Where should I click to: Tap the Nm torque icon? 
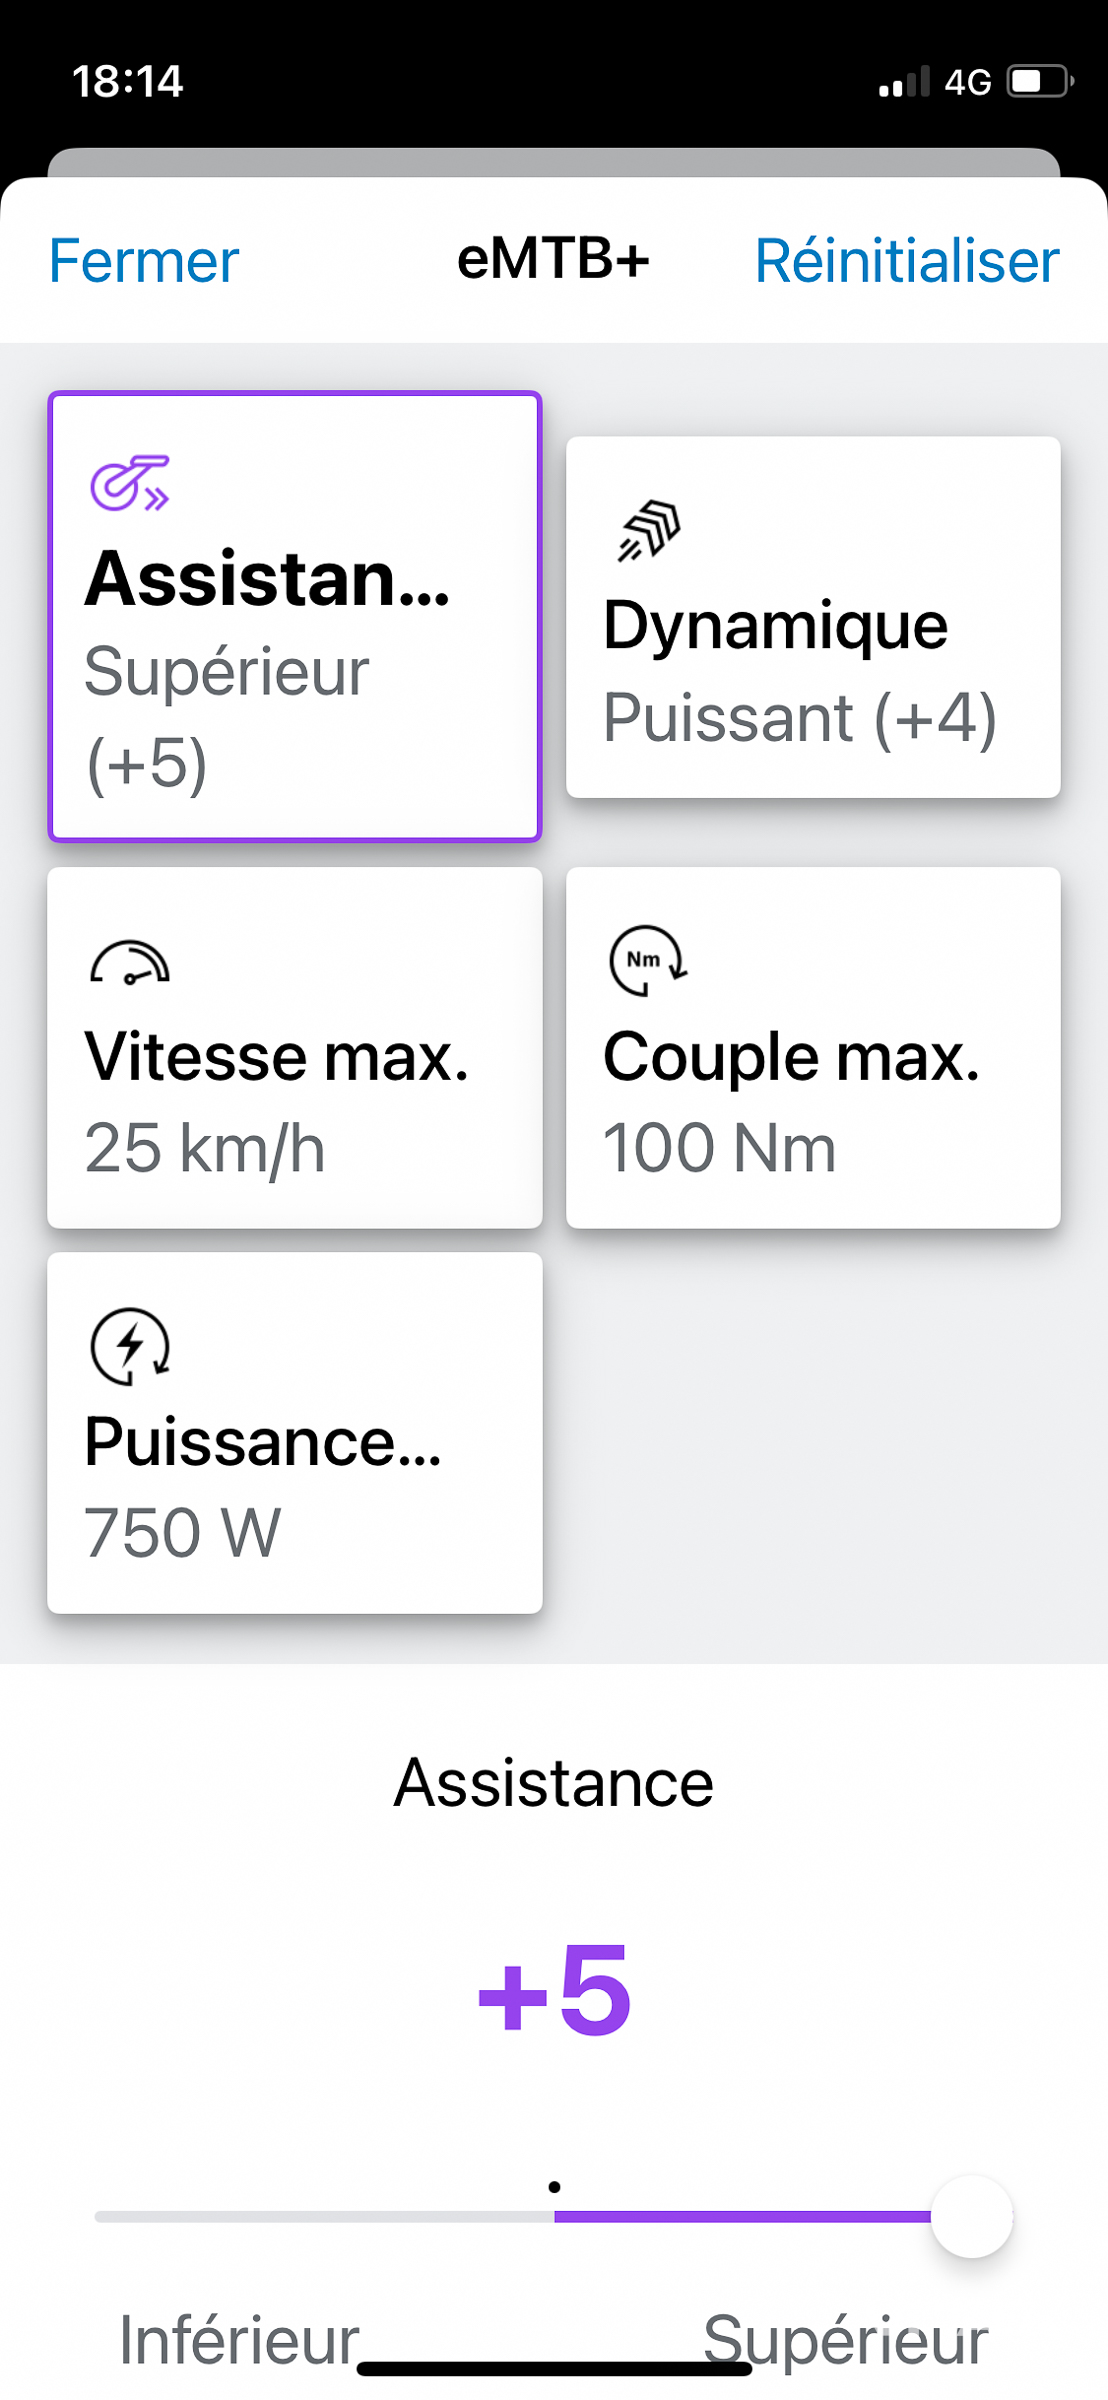pyautogui.click(x=647, y=961)
